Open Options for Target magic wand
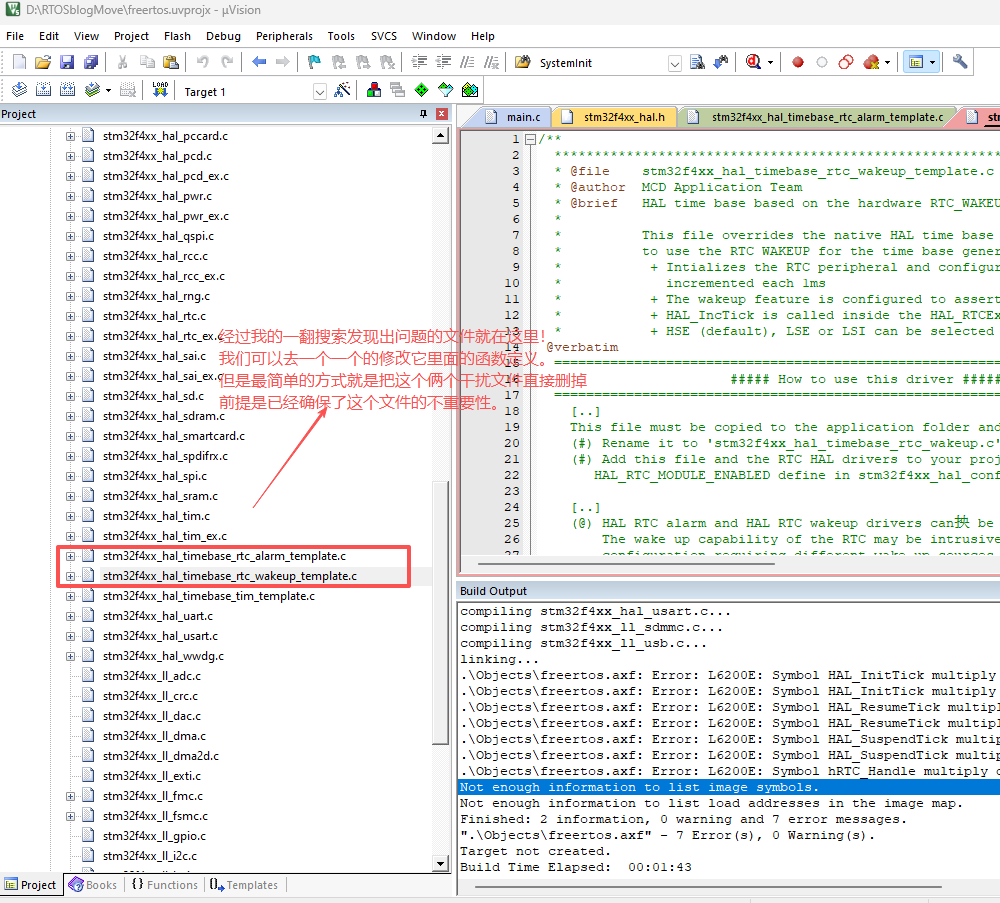Screen dimensions: 1000x903 click(342, 90)
